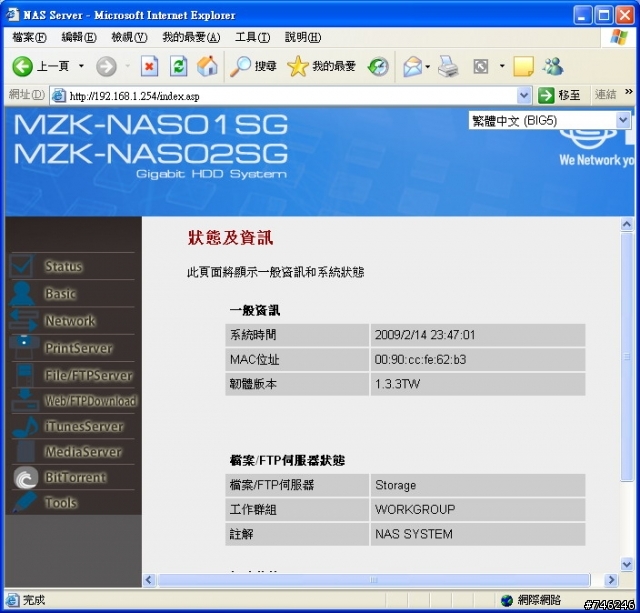Screen dimensions: 640x613
Task: Click the WORKGROUP cell value
Action: pyautogui.click(x=415, y=509)
